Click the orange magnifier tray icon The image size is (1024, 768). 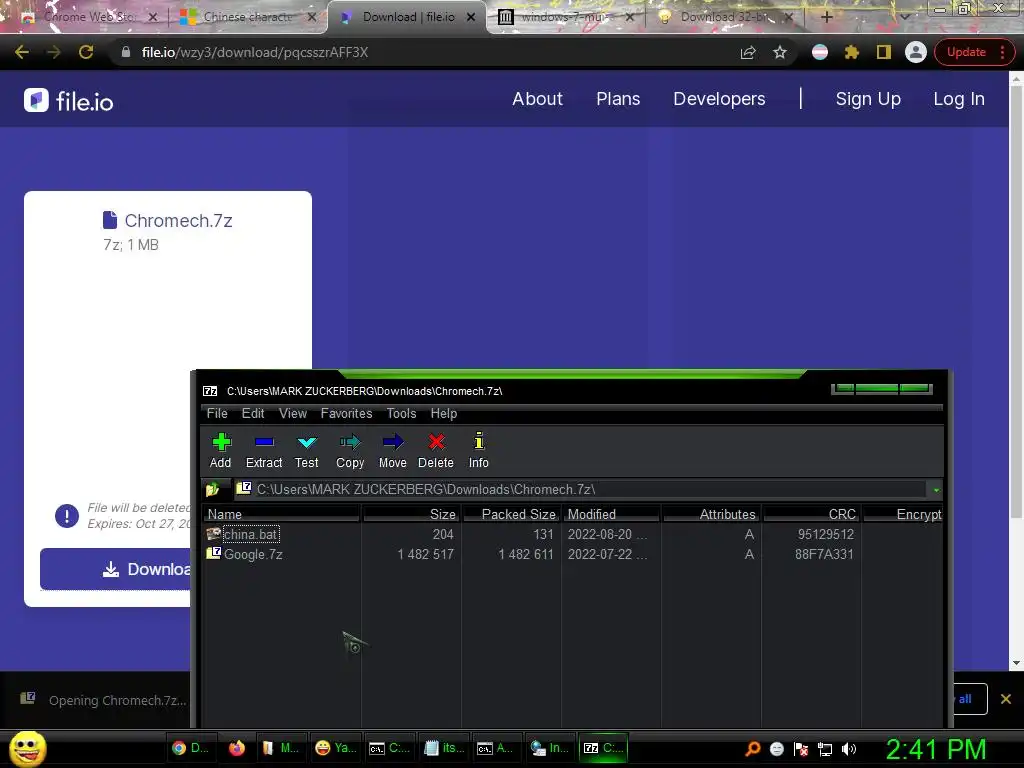(753, 749)
